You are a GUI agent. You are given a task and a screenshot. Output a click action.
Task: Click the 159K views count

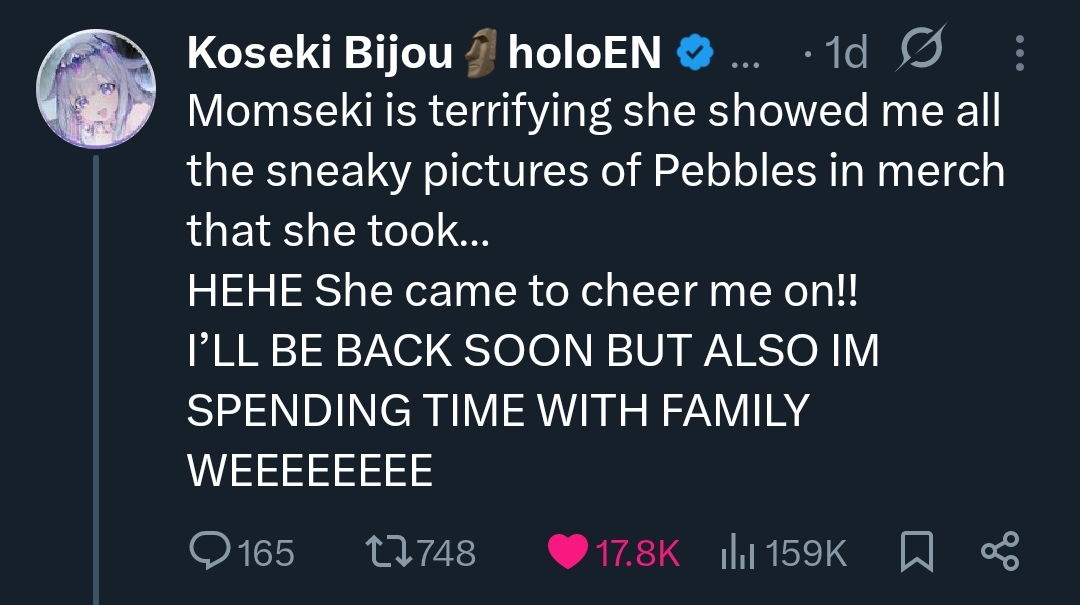point(811,553)
